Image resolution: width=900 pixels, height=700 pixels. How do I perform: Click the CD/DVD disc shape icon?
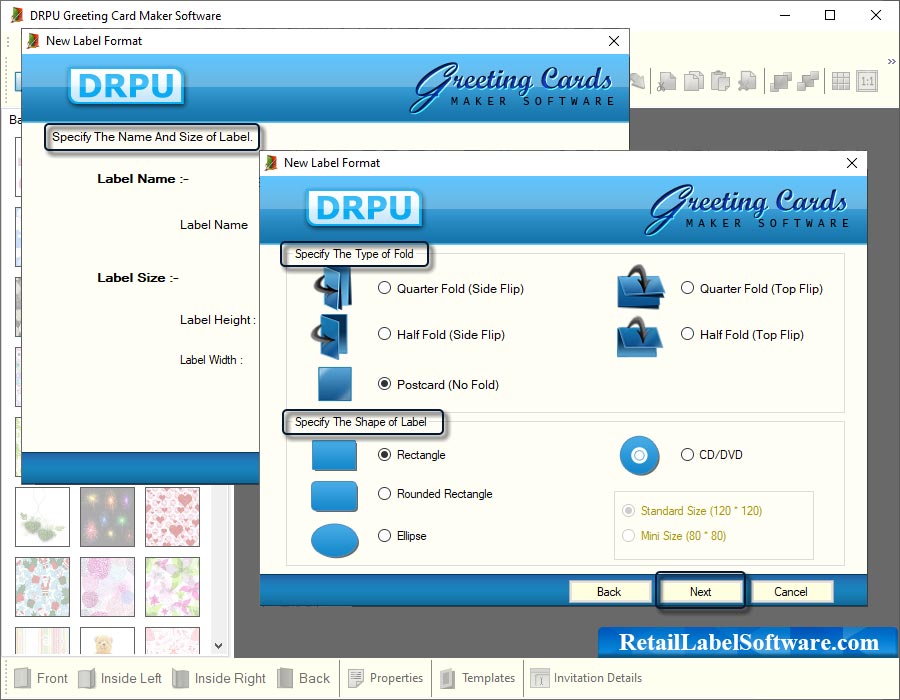tap(640, 456)
